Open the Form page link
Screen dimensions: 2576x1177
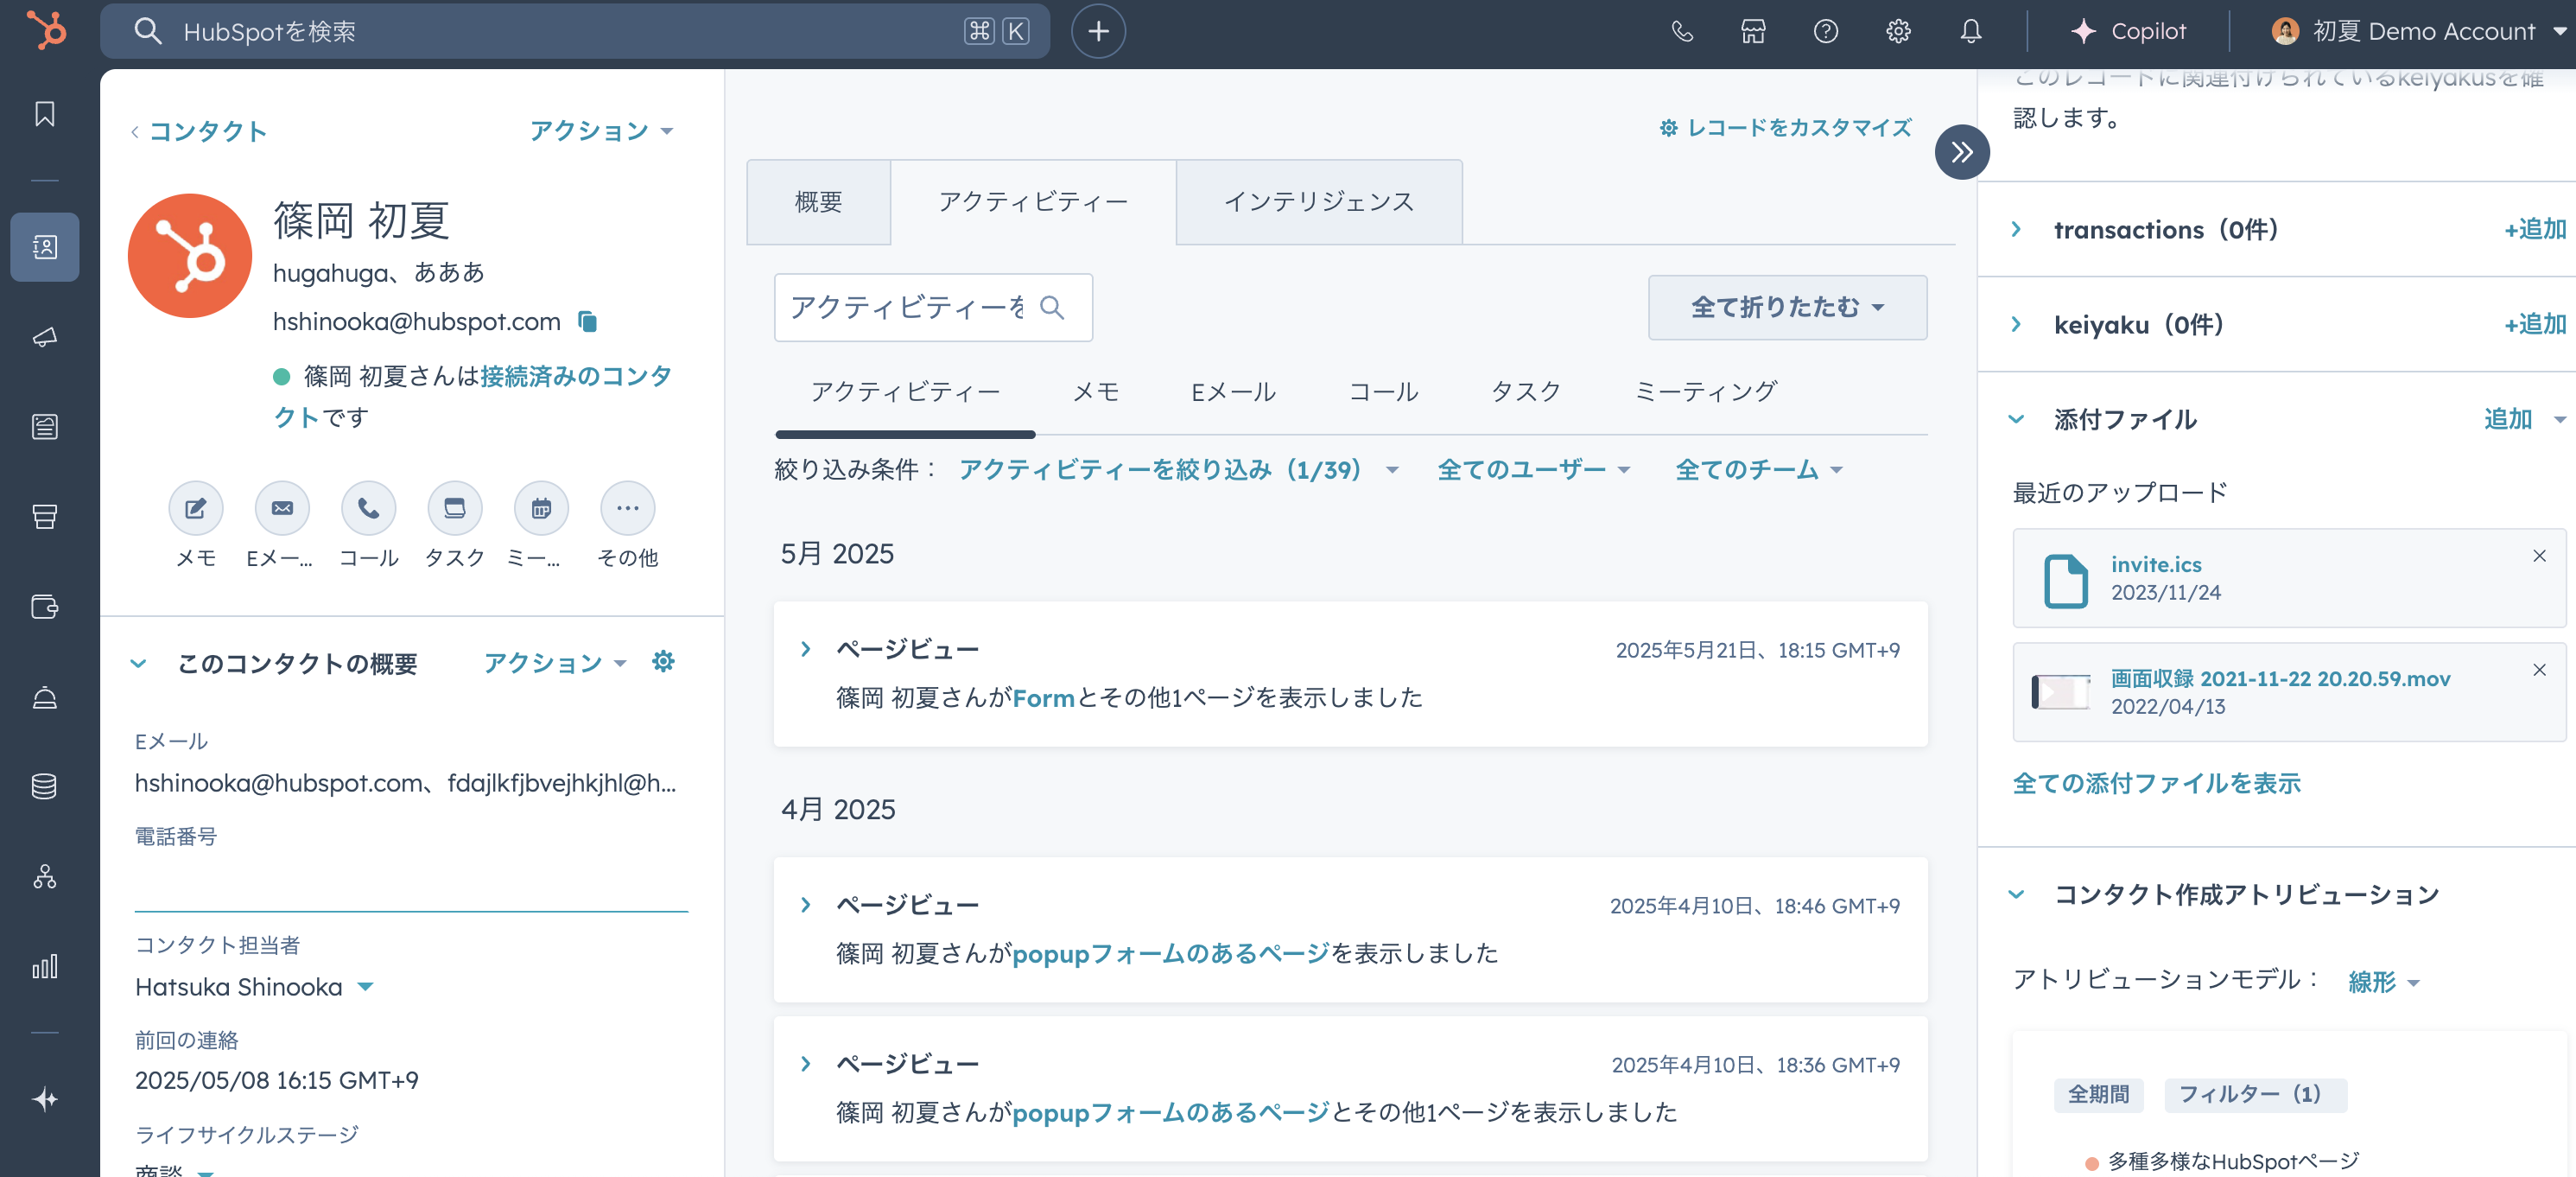click(x=1043, y=698)
